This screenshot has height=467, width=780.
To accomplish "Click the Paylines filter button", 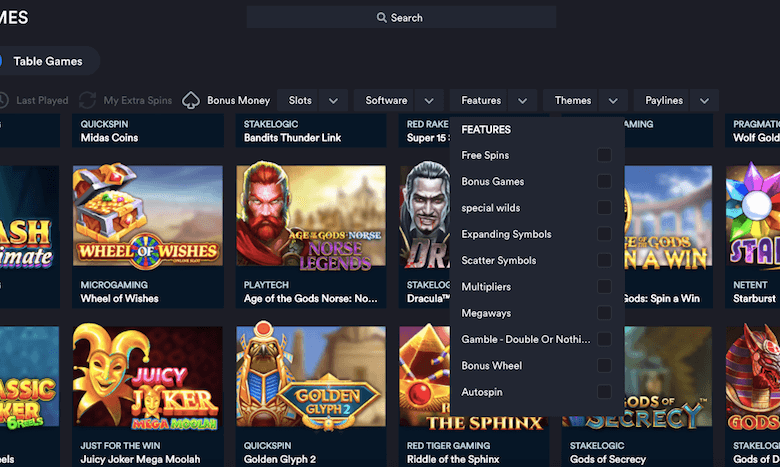I will 664,100.
